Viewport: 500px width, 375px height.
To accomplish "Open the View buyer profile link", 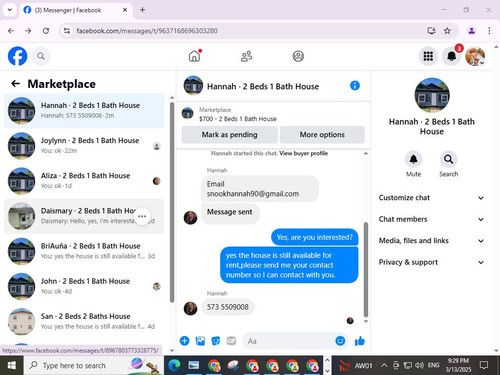I will [303, 153].
